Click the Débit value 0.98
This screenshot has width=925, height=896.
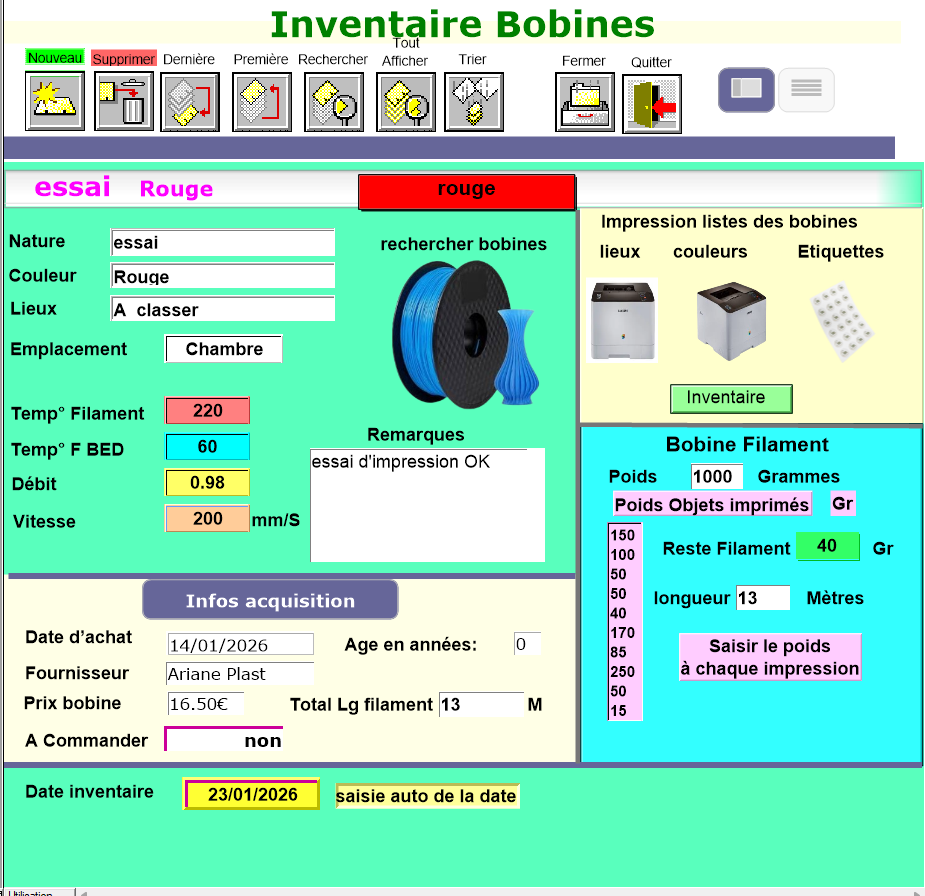(207, 483)
